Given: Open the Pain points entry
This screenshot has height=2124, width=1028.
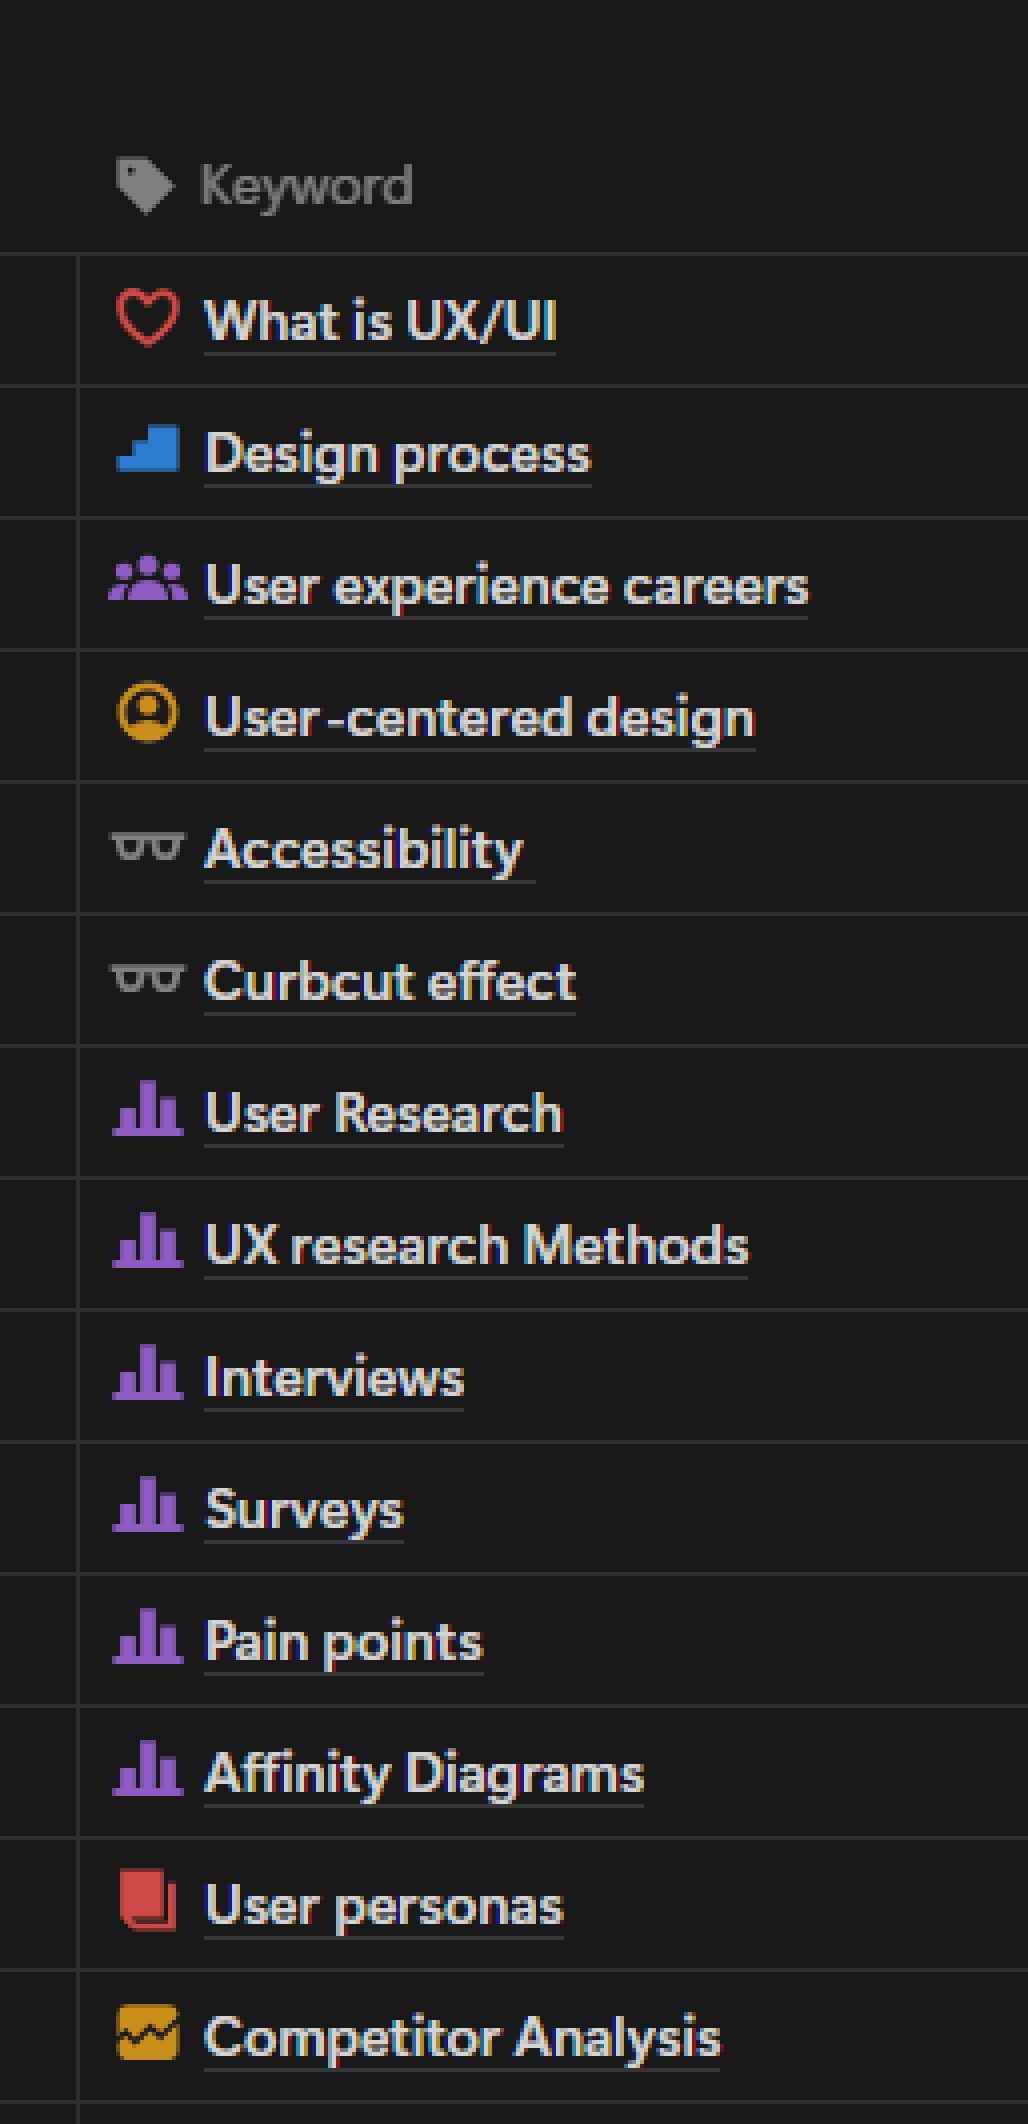Looking at the screenshot, I should [x=344, y=1642].
